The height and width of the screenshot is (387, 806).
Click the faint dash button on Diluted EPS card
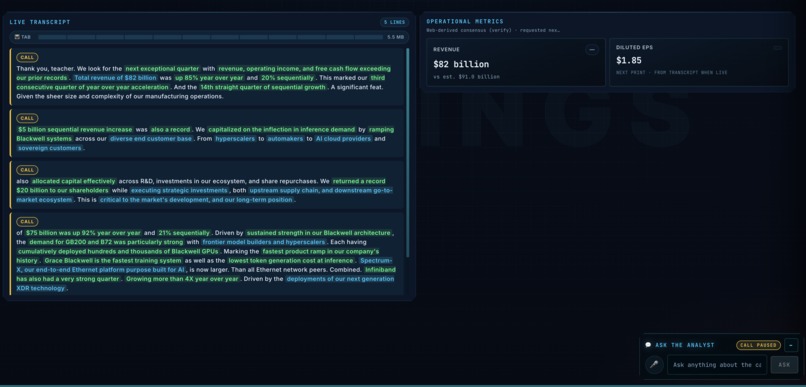[778, 48]
